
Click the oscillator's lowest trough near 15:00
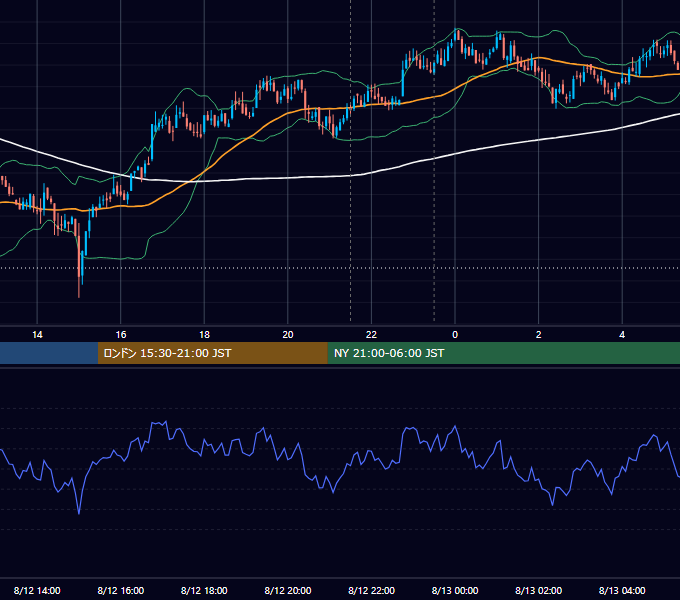(x=79, y=513)
